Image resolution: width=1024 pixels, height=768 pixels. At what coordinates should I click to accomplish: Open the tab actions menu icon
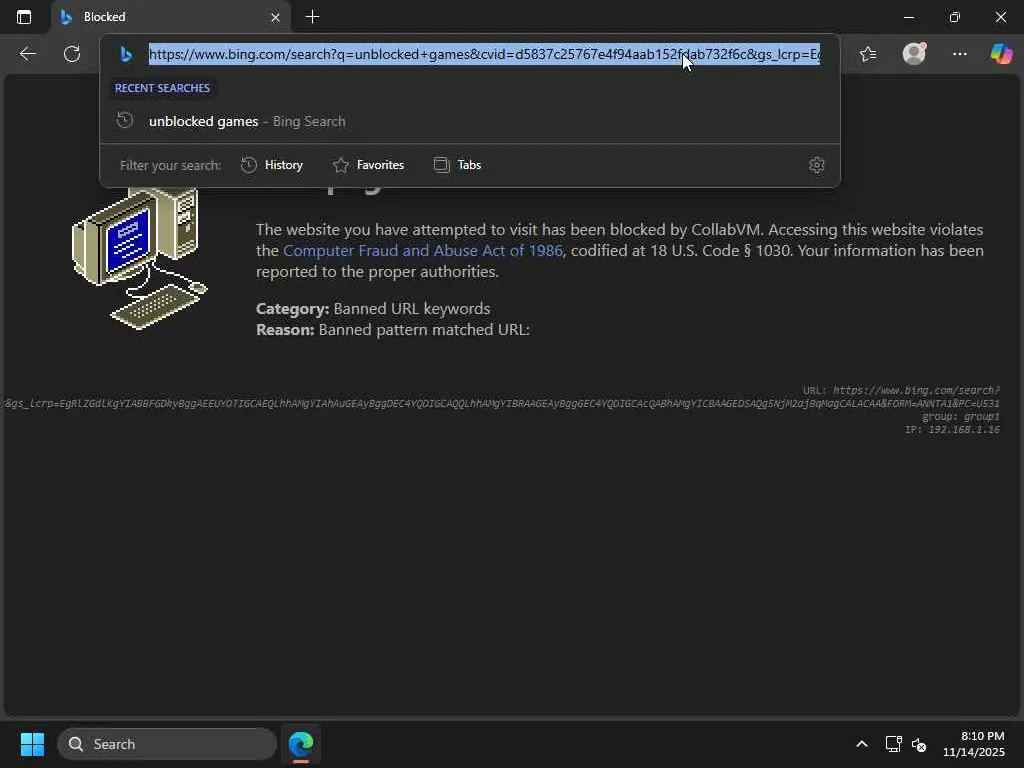[x=24, y=17]
